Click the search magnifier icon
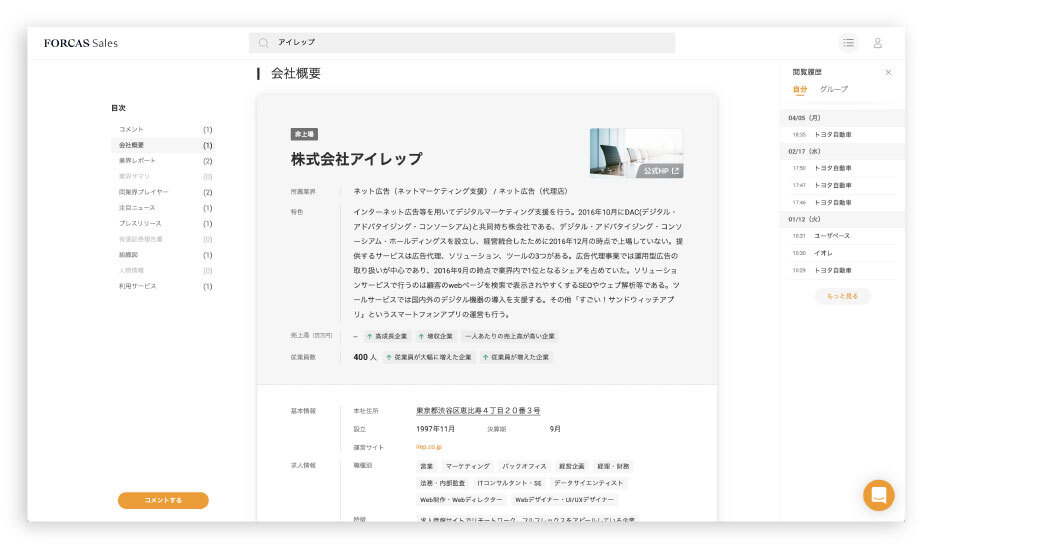Image resolution: width=1040 pixels, height=557 pixels. pos(263,43)
